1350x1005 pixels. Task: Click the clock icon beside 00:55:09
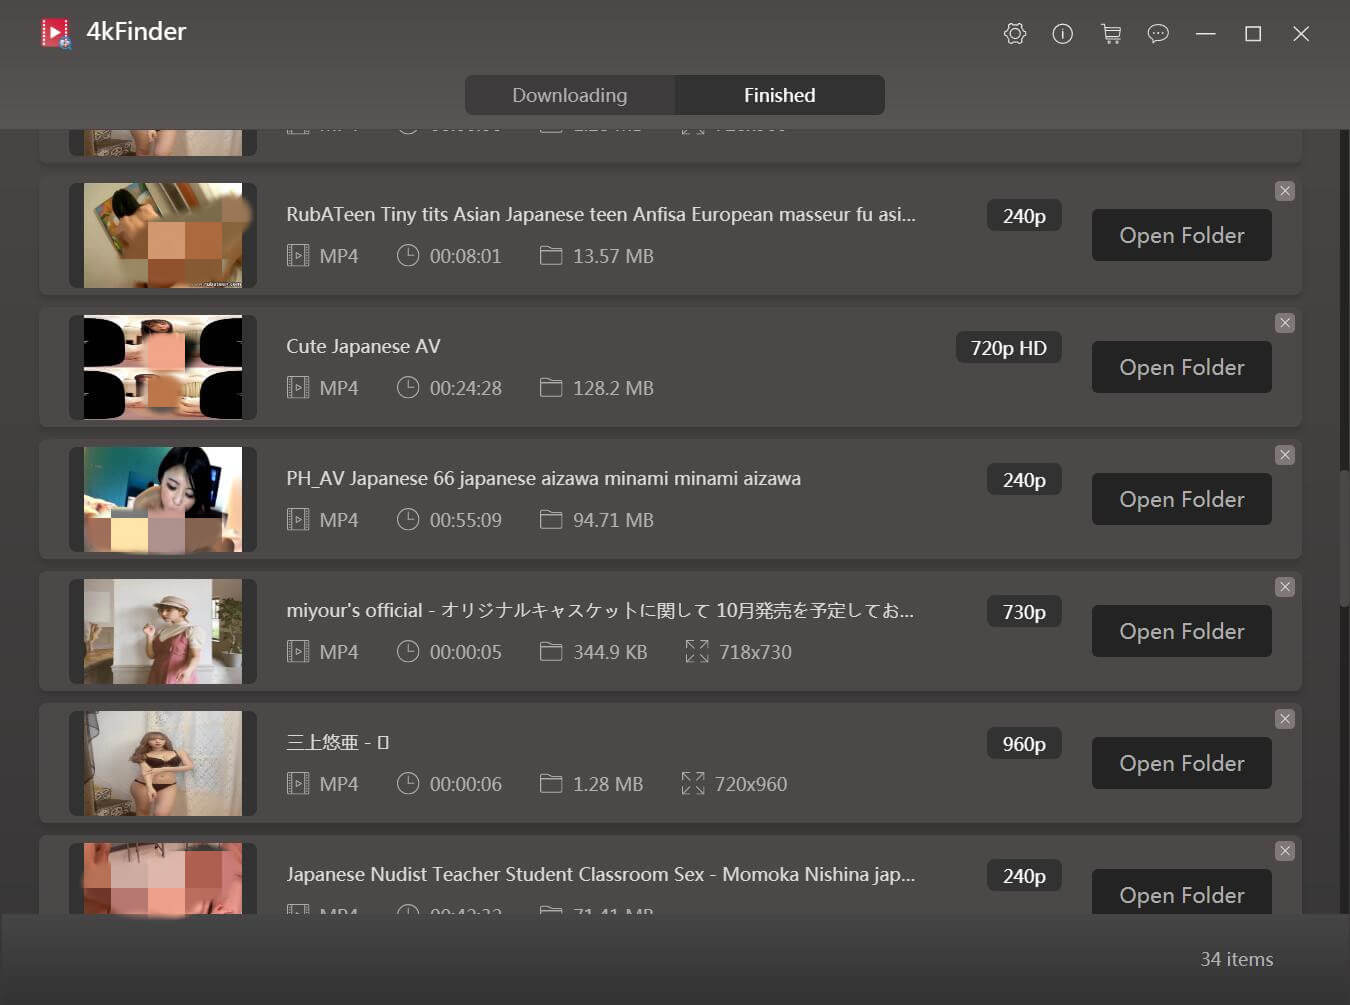click(408, 519)
